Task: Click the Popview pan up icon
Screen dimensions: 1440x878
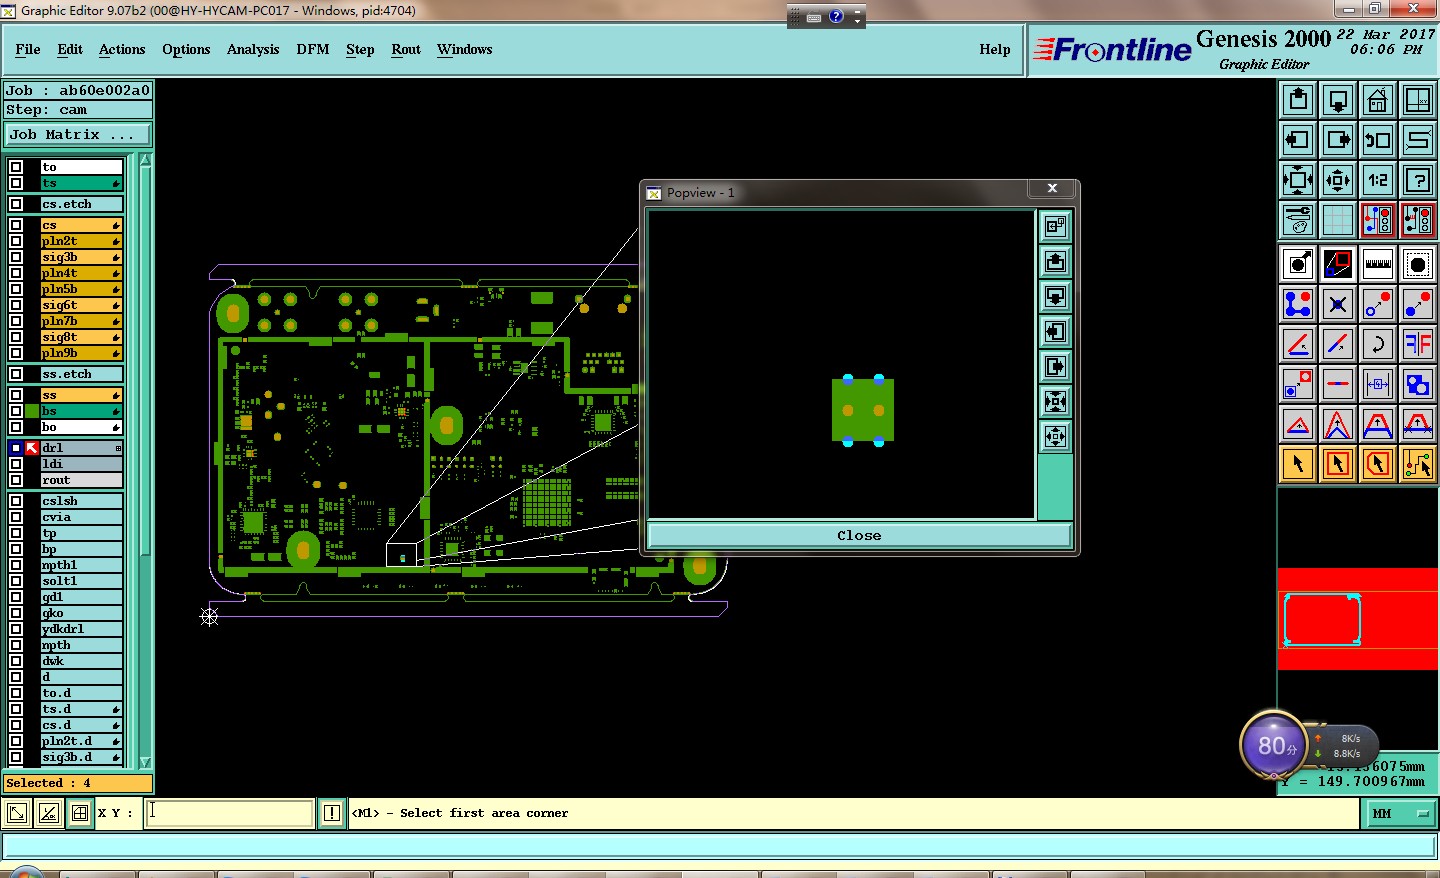Action: tap(1055, 262)
